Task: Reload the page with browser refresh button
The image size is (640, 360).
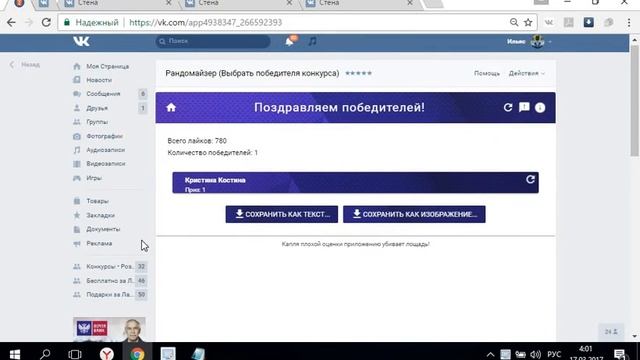Action: (x=46, y=22)
